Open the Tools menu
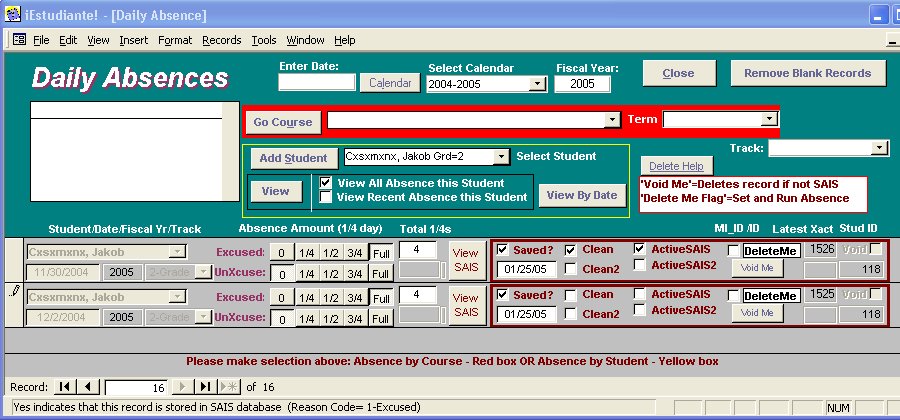 [x=264, y=40]
